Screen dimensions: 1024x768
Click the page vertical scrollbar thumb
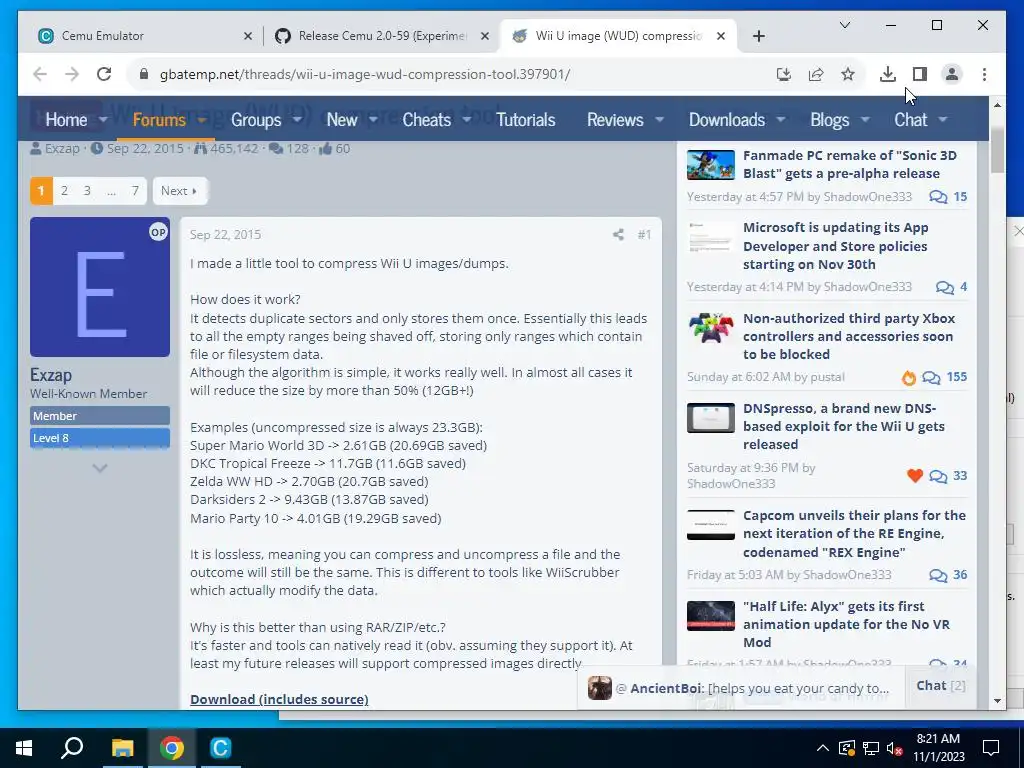pos(997,149)
